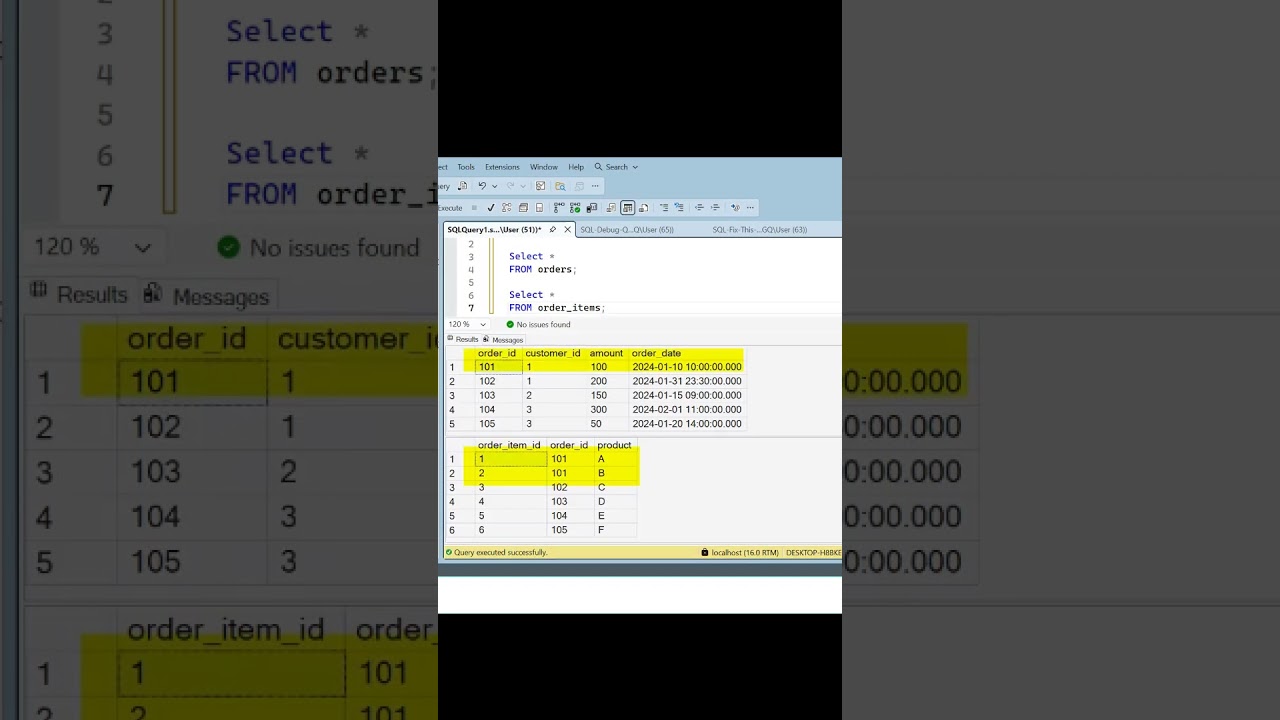Click the grayed Redo arrow icon

coord(511,186)
